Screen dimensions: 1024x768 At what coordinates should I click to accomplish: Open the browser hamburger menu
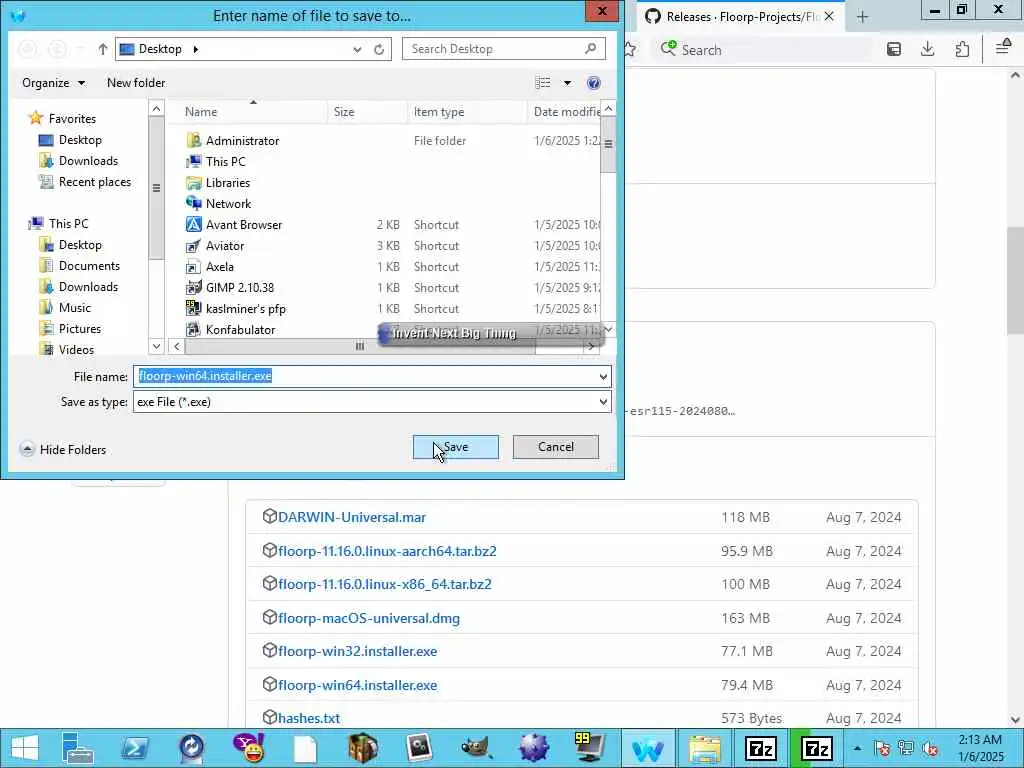1003,48
